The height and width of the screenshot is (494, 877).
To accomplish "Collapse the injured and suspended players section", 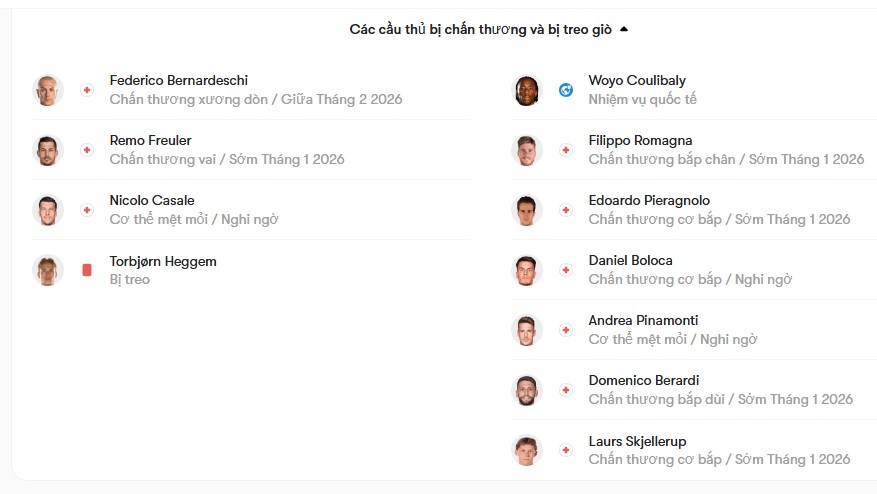I will pos(624,29).
